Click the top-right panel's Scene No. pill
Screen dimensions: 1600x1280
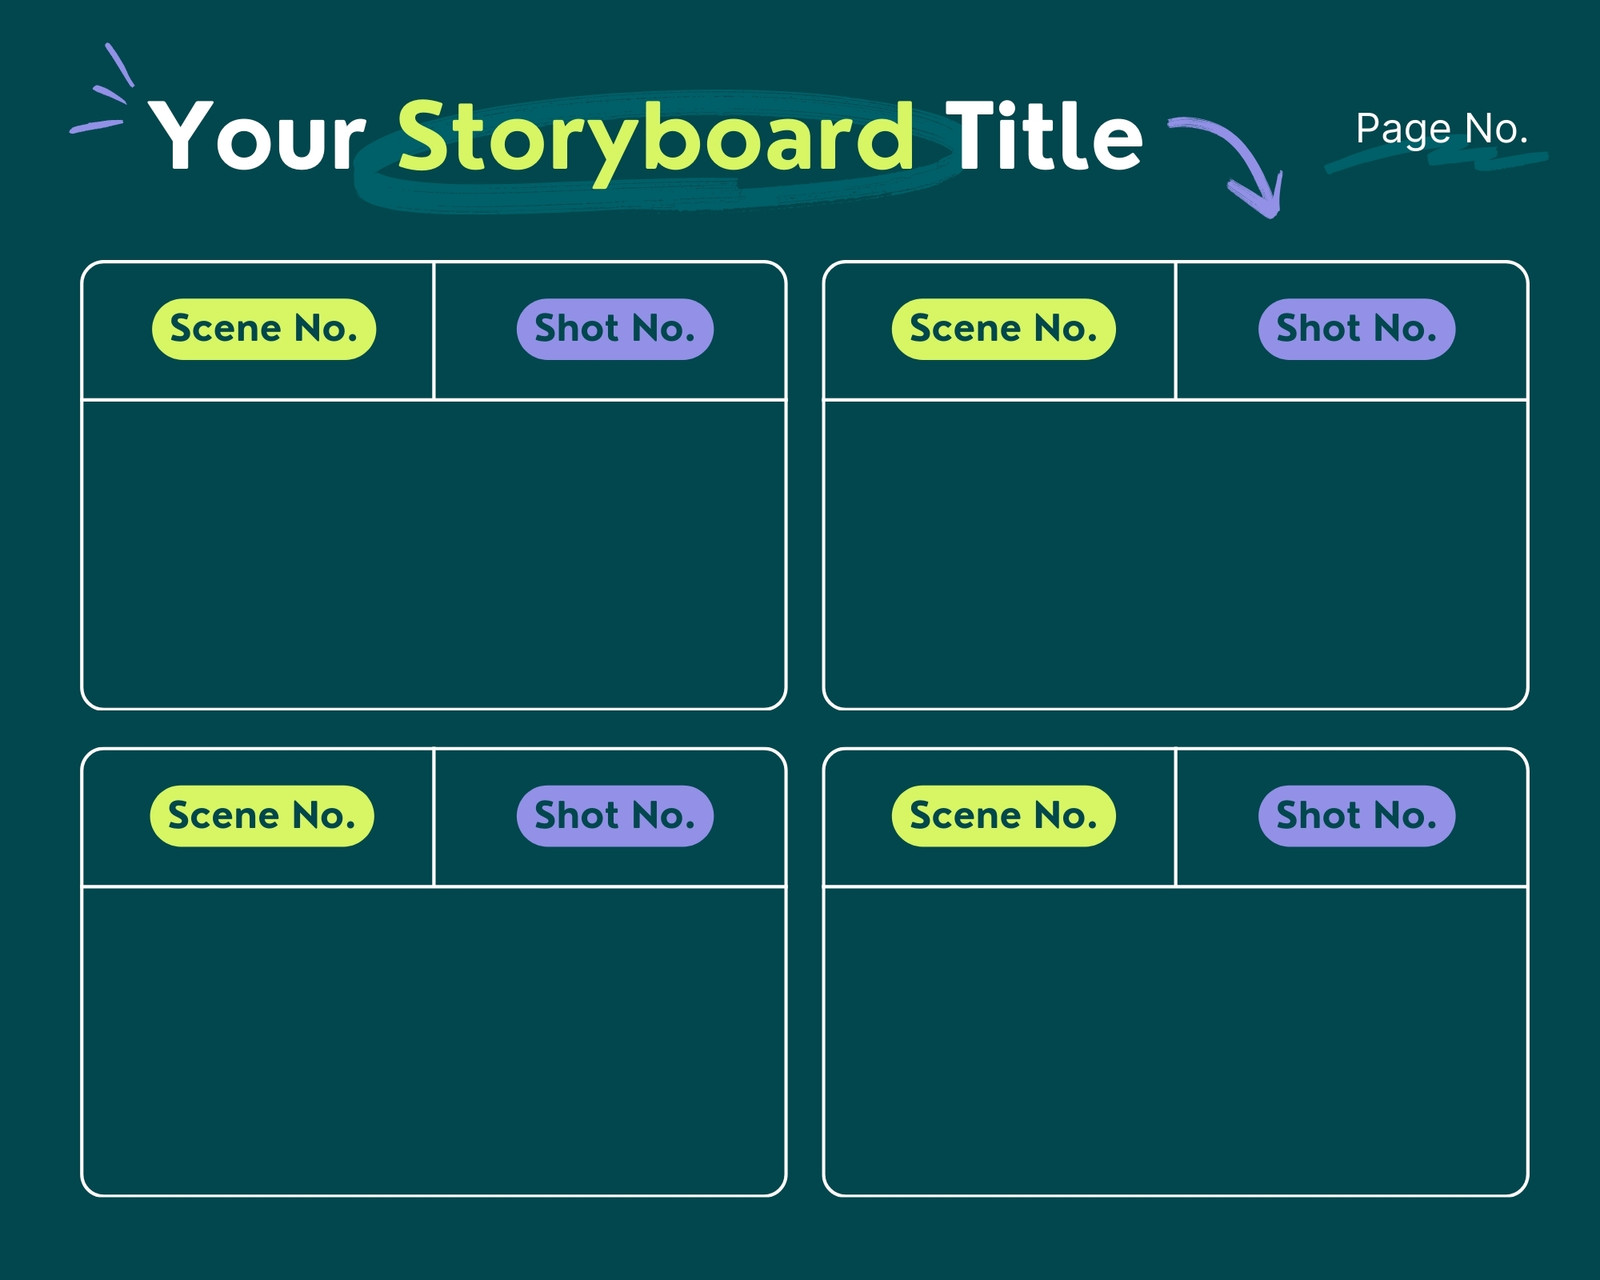pos(1004,329)
